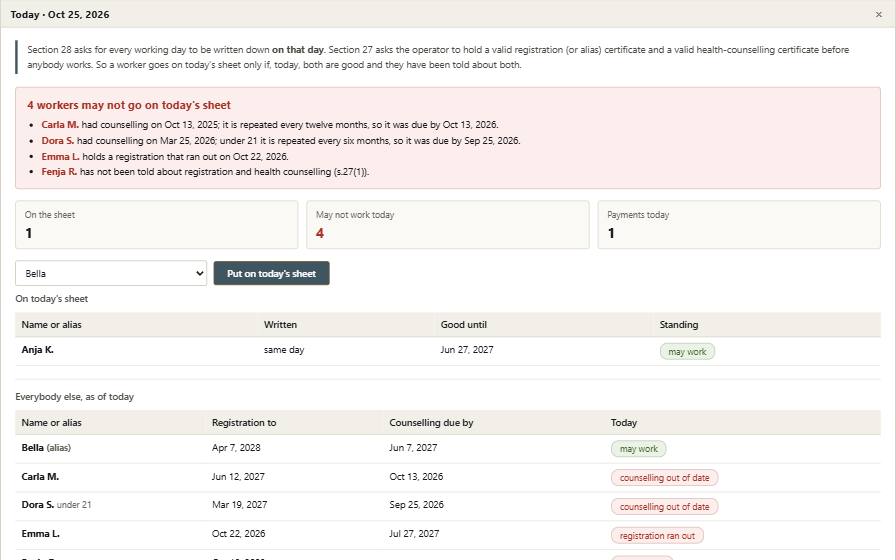Viewport: 896px width, 560px height.
Task: Select the 'On the sheet' summary card
Action: (x=157, y=225)
